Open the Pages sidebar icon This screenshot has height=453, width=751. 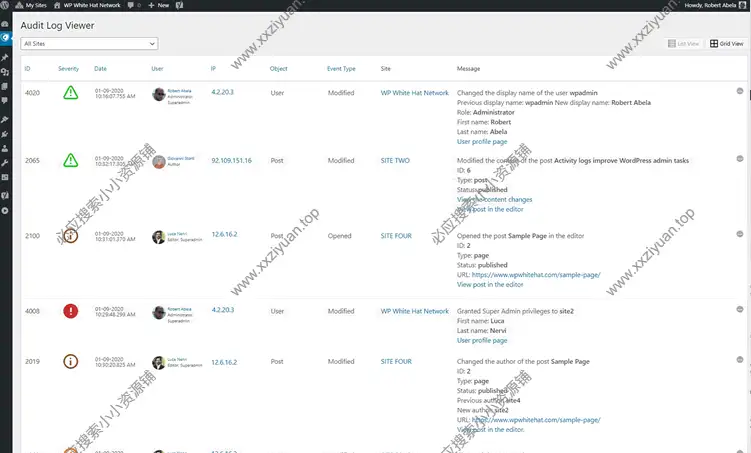tap(5, 86)
